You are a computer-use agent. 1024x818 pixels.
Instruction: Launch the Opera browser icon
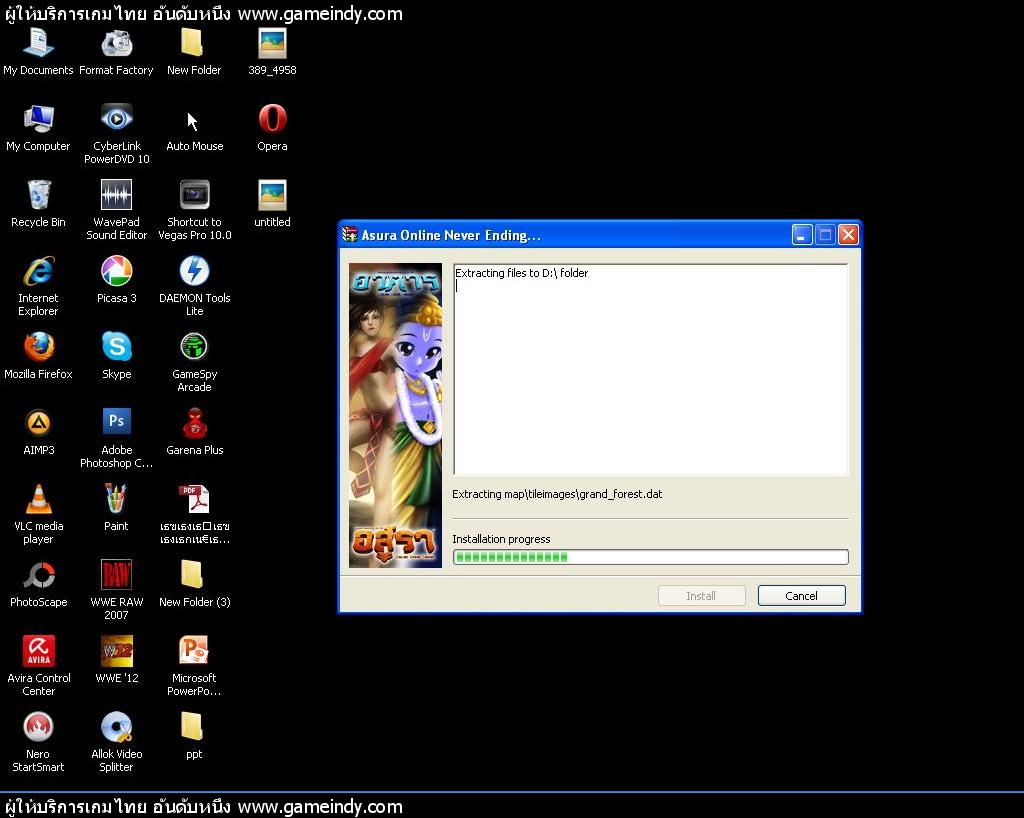click(272, 119)
